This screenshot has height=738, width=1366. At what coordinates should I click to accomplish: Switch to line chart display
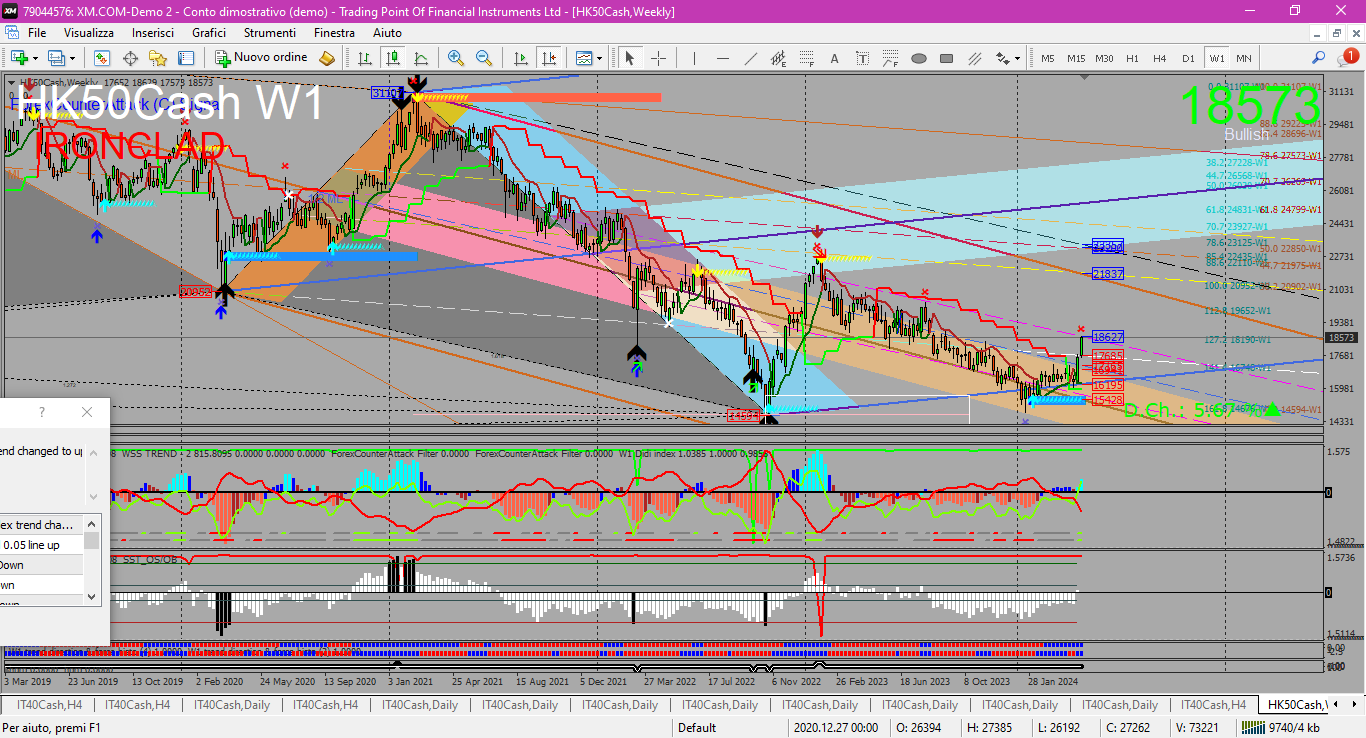pos(421,58)
